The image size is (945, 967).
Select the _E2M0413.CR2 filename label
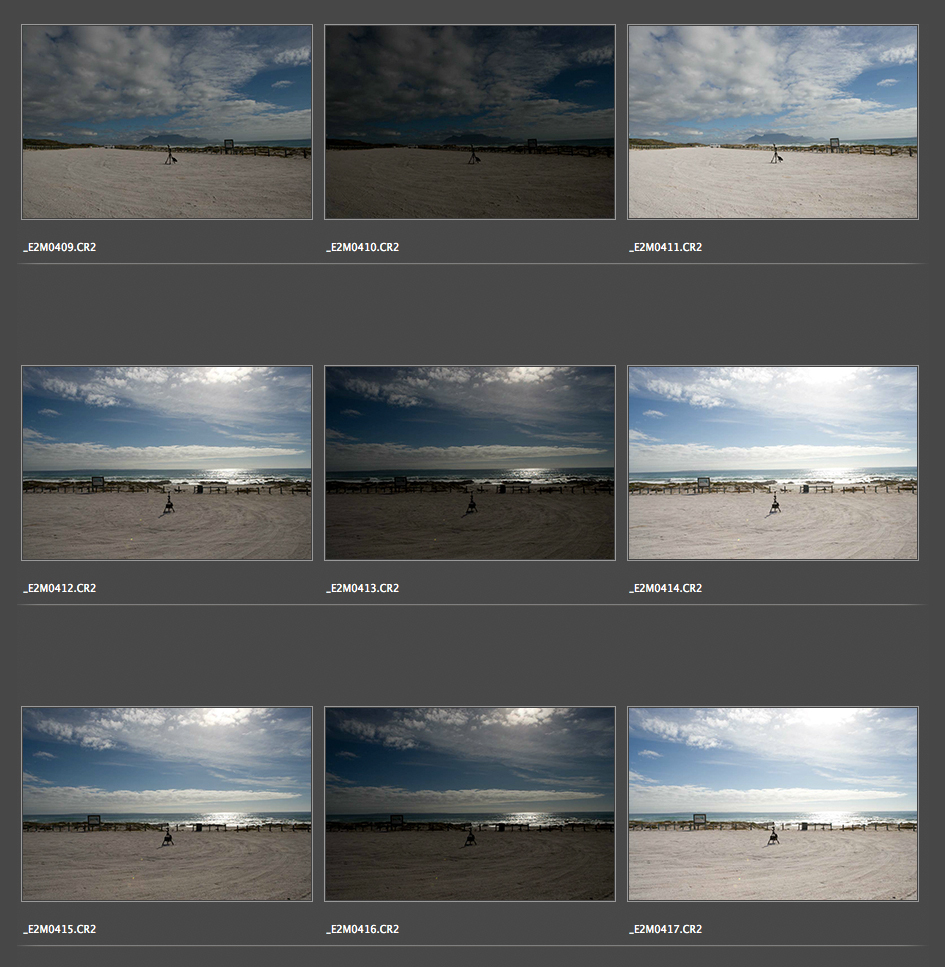pyautogui.click(x=363, y=588)
